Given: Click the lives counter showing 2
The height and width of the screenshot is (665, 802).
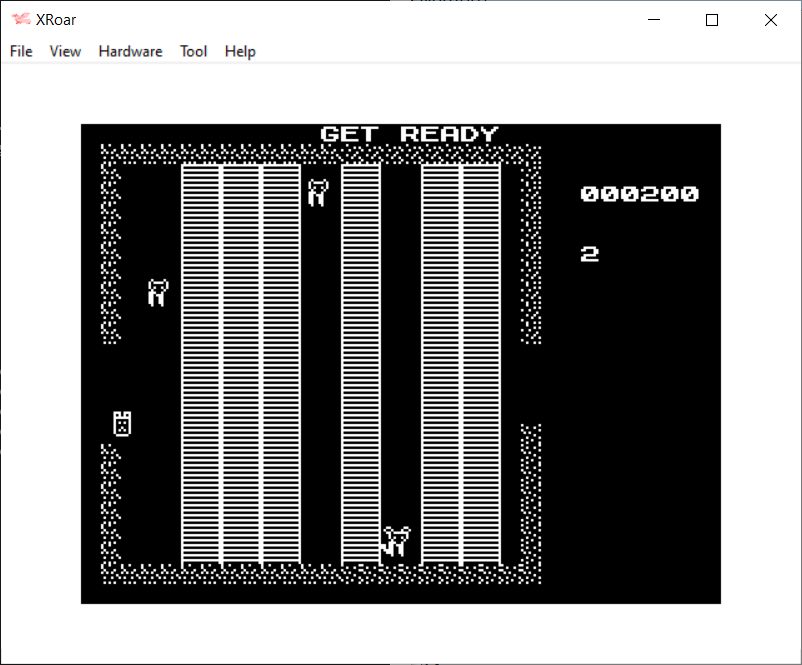Looking at the screenshot, I should (590, 254).
